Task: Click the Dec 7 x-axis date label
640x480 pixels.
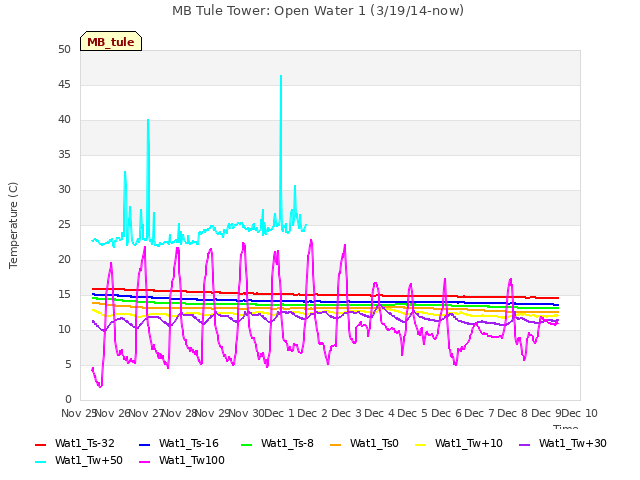Action: click(480, 414)
